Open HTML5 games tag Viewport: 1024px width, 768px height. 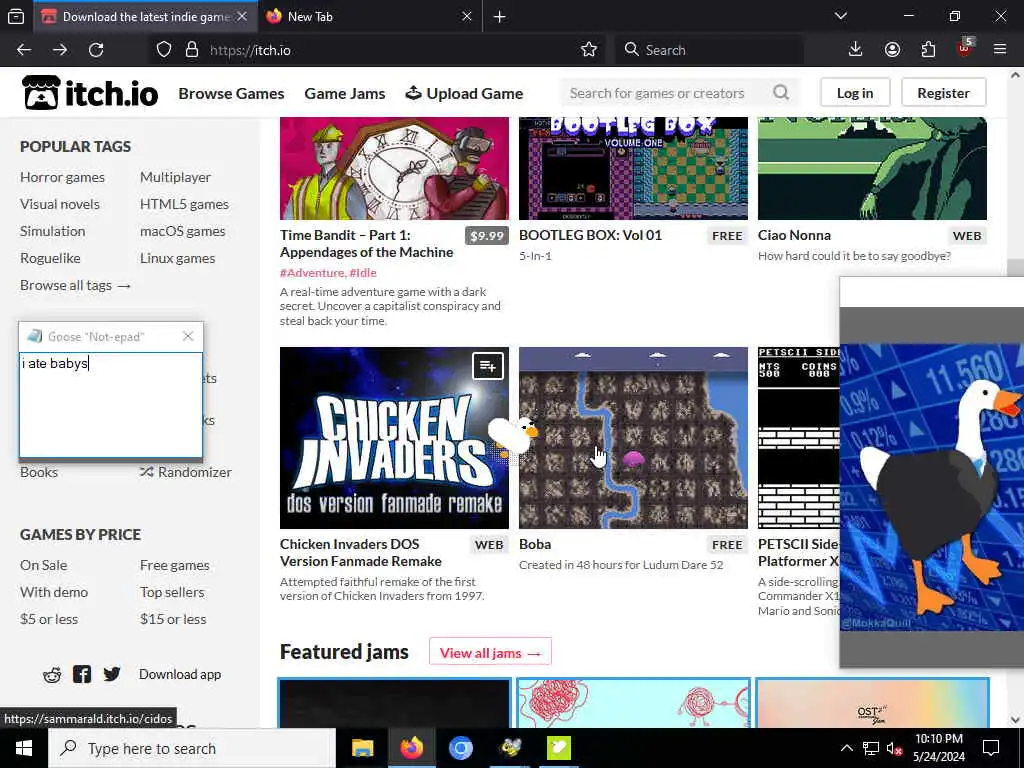(x=184, y=204)
